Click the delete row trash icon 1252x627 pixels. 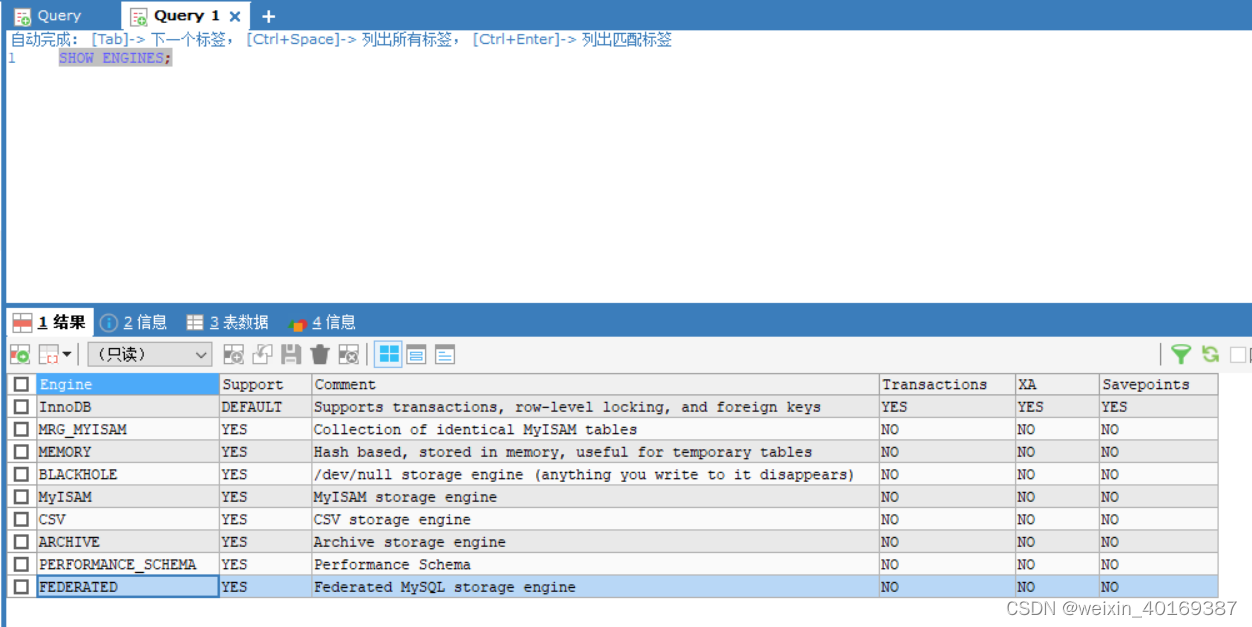click(320, 354)
